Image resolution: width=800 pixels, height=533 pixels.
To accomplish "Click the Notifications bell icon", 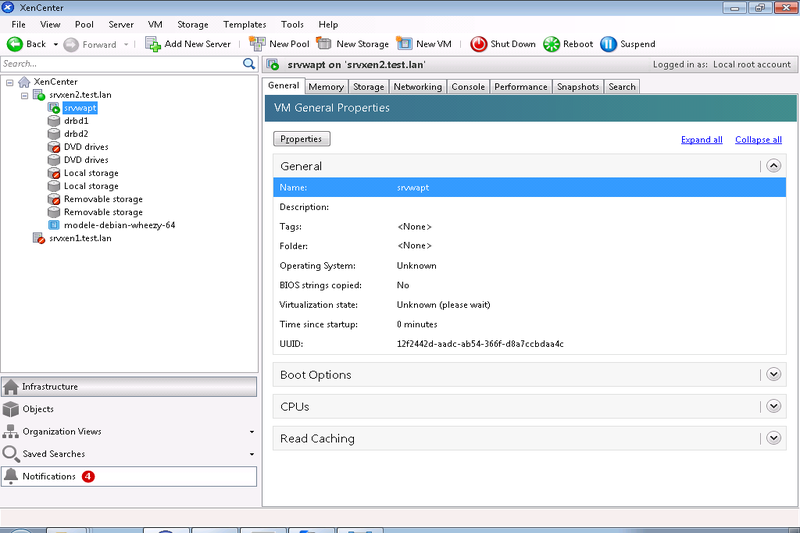I will (11, 476).
